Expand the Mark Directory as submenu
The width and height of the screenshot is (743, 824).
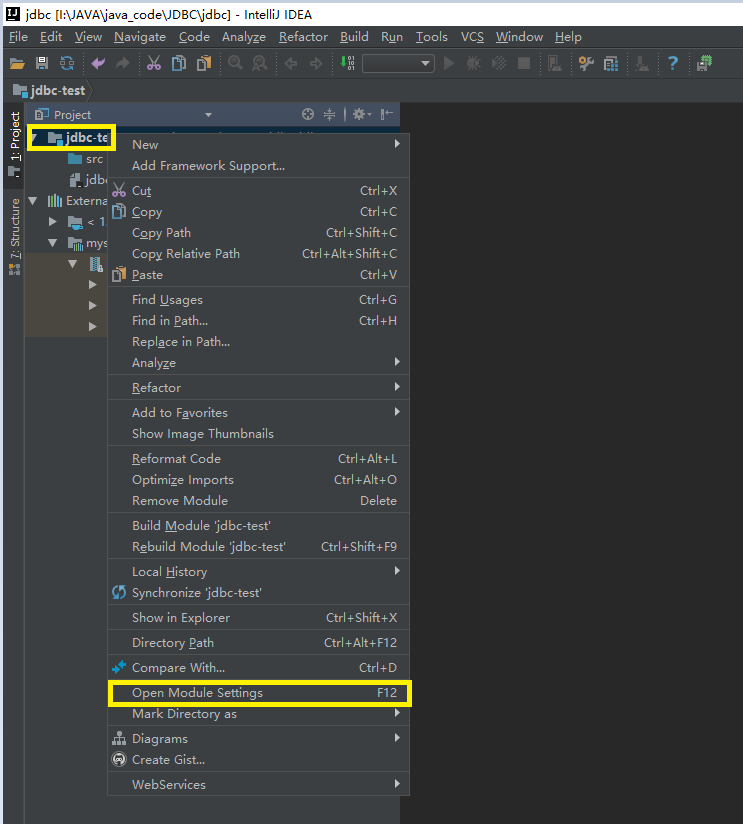click(258, 714)
